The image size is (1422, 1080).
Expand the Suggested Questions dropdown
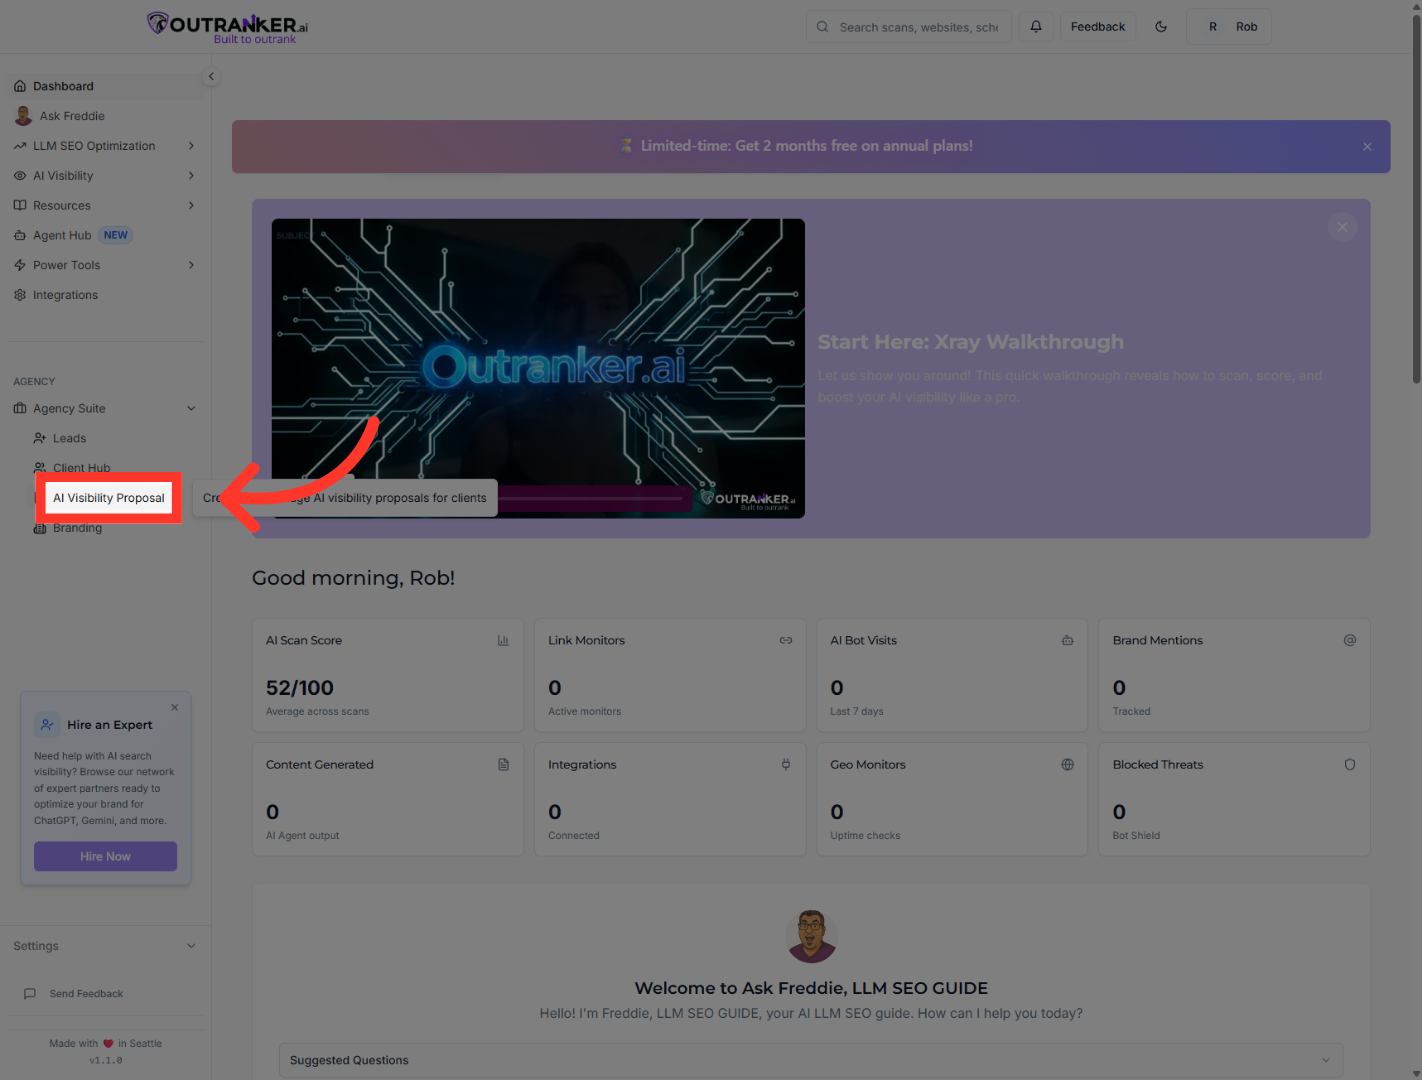coord(811,1060)
